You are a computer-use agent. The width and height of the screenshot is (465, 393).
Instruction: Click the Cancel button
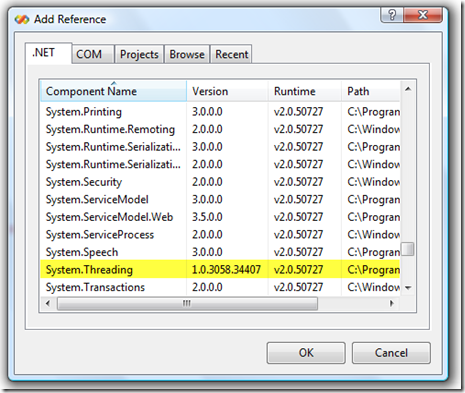pos(391,353)
